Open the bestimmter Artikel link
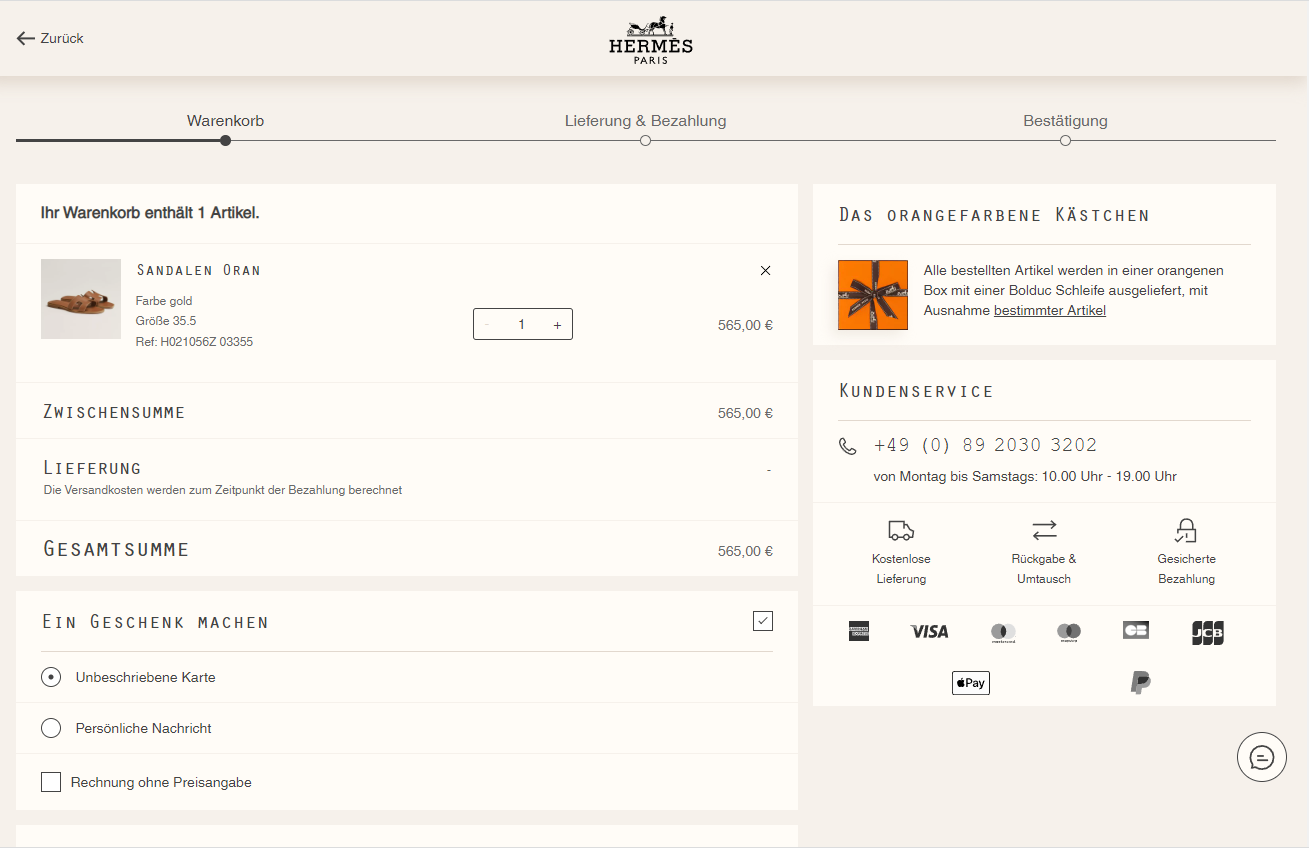 [1050, 310]
